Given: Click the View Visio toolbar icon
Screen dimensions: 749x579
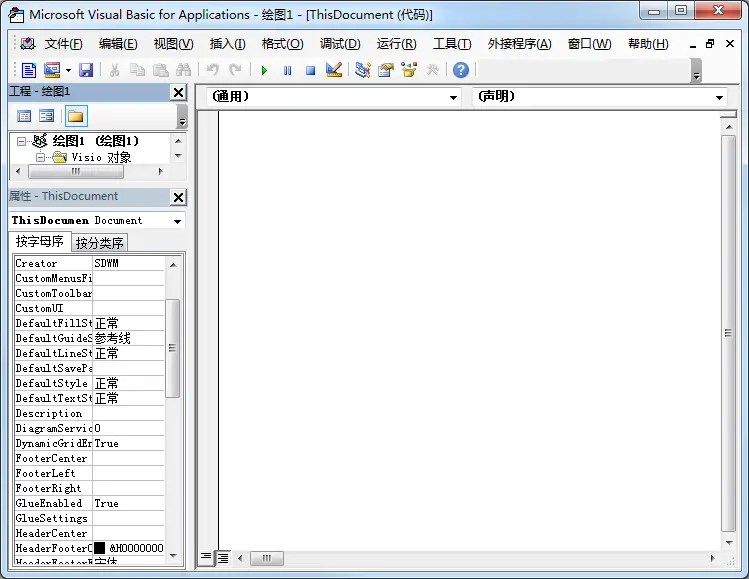Looking at the screenshot, I should [x=29, y=70].
